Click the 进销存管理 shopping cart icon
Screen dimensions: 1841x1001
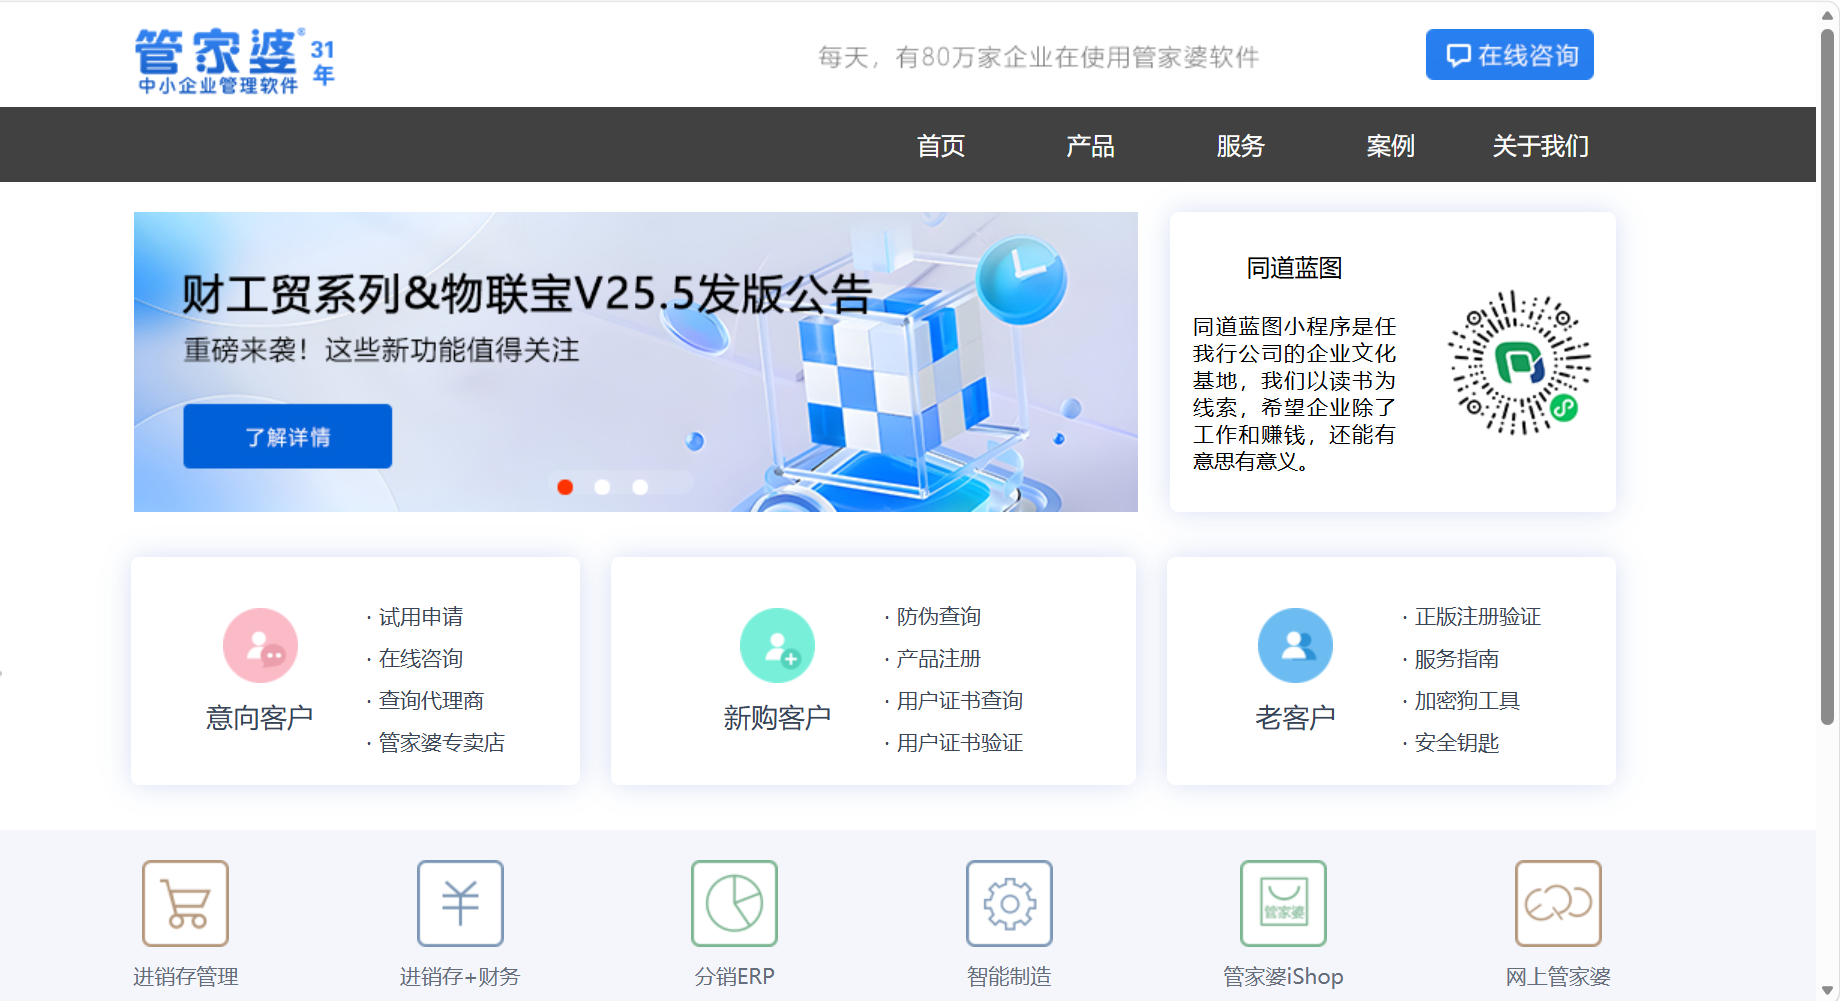[x=185, y=903]
